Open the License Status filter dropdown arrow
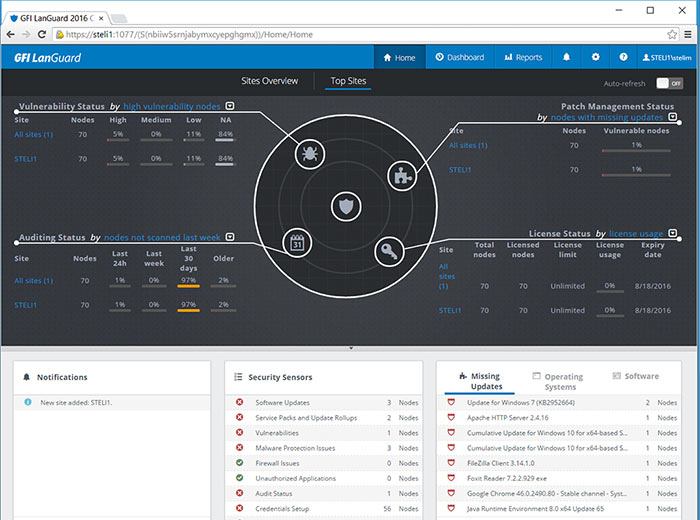 click(x=673, y=233)
